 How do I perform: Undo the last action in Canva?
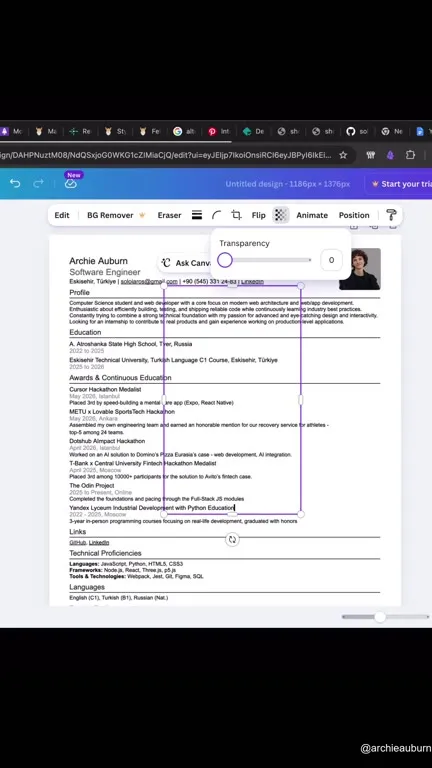(x=15, y=184)
